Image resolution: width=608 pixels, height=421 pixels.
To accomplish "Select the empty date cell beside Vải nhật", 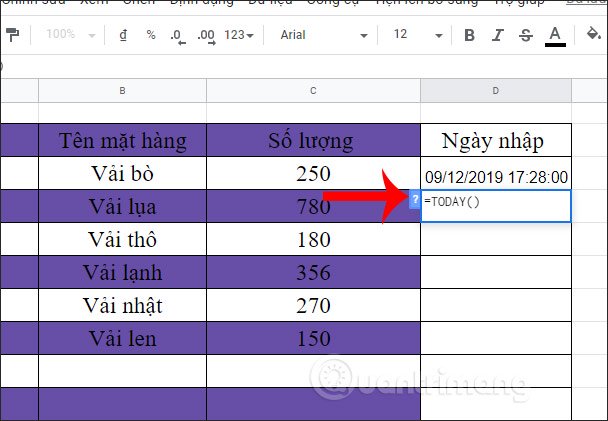I will [x=496, y=305].
